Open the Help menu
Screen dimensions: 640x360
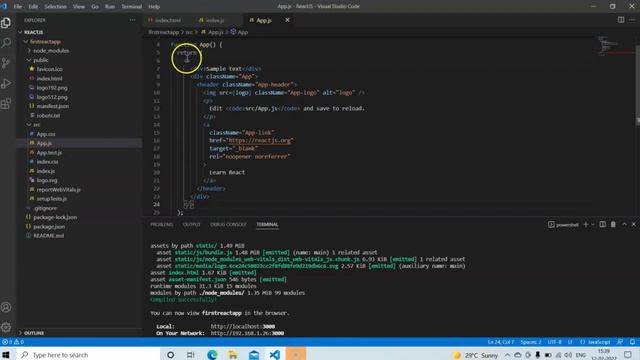(154, 7)
